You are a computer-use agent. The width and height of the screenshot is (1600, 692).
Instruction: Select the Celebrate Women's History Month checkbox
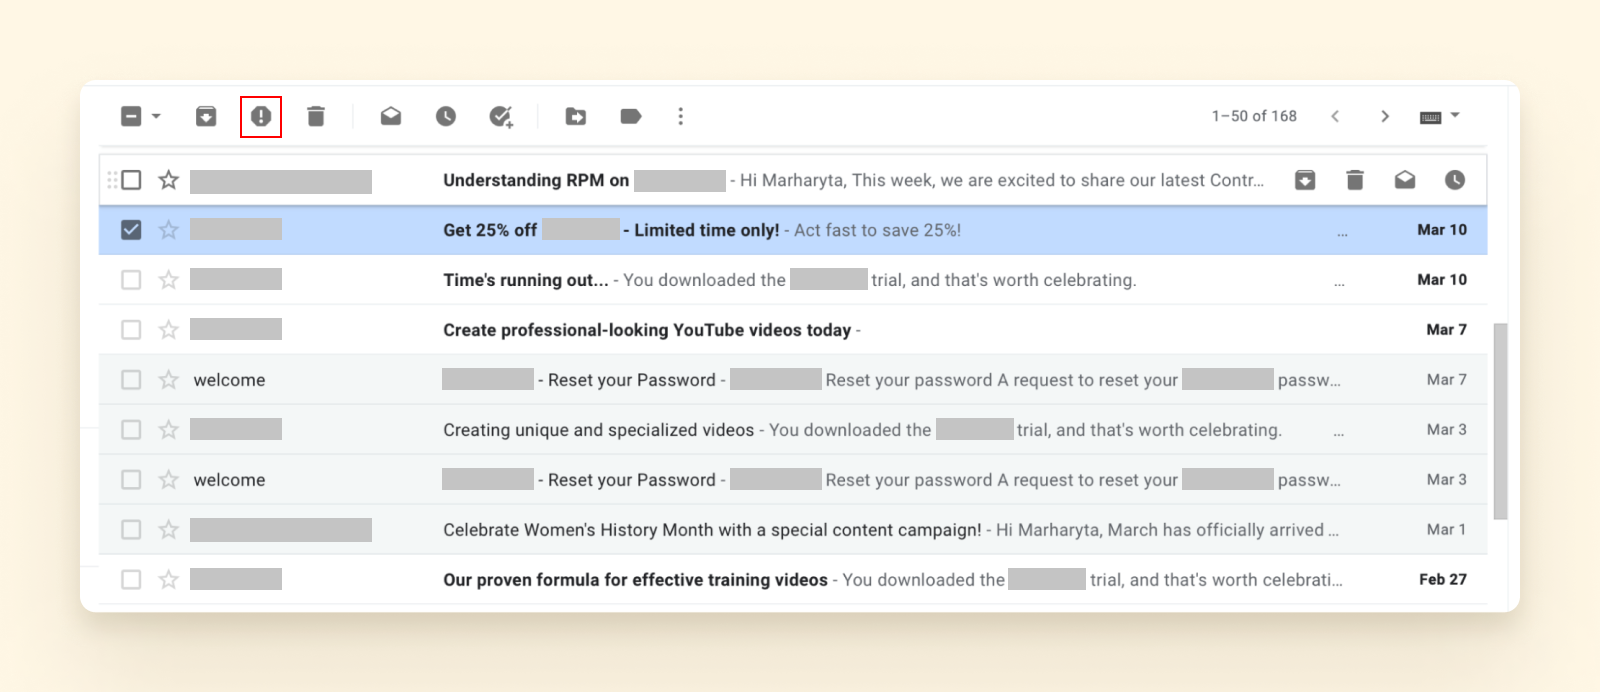tap(131, 530)
